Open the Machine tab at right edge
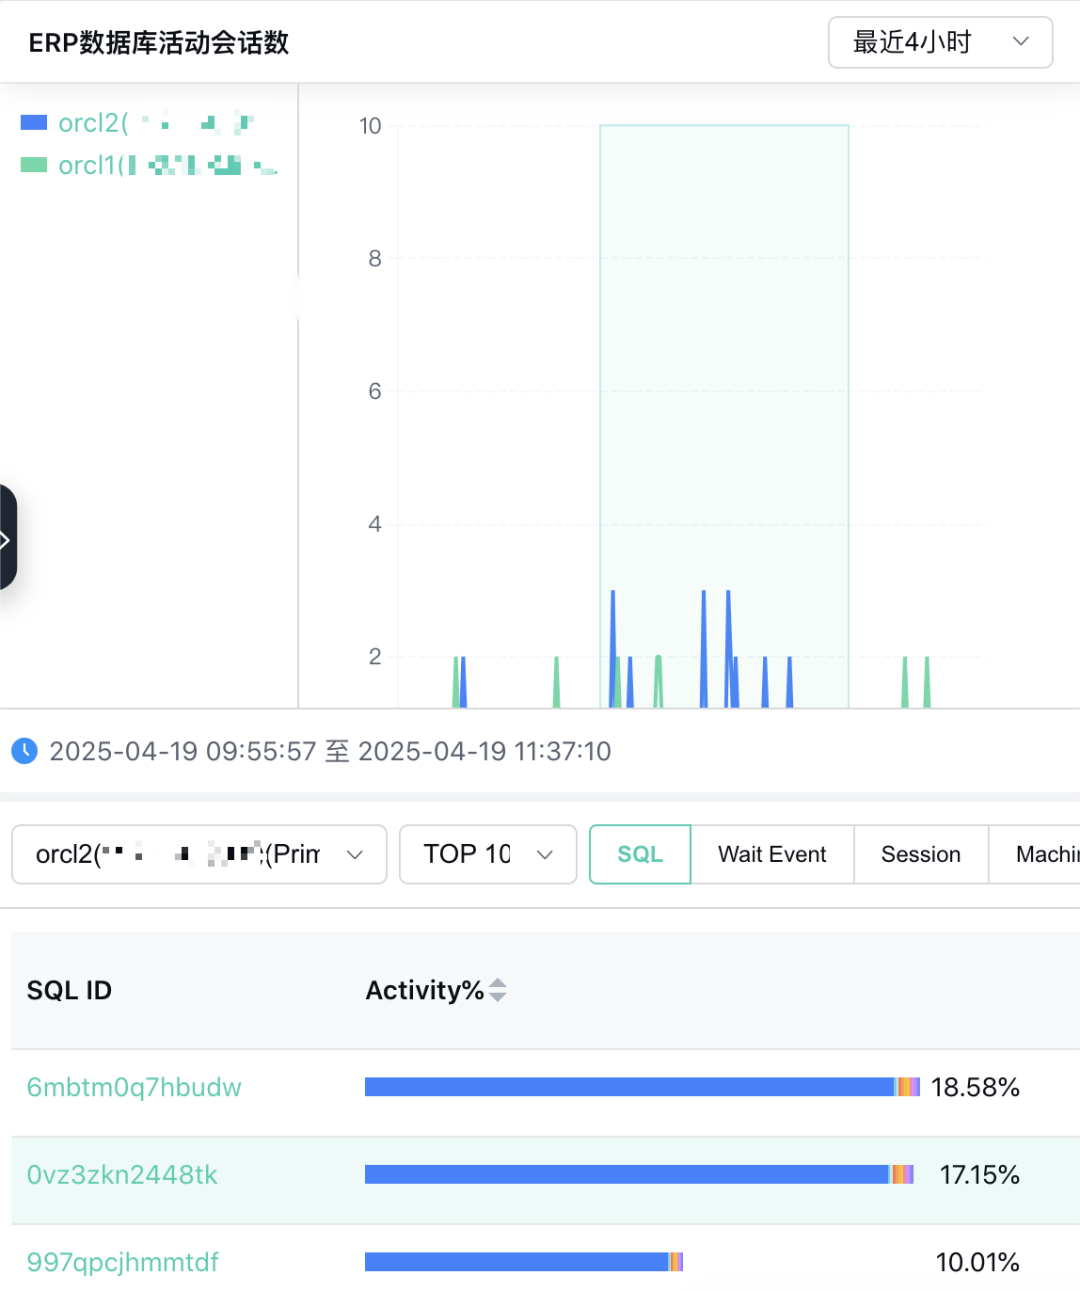Image resolution: width=1080 pixels, height=1291 pixels. click(x=1045, y=854)
